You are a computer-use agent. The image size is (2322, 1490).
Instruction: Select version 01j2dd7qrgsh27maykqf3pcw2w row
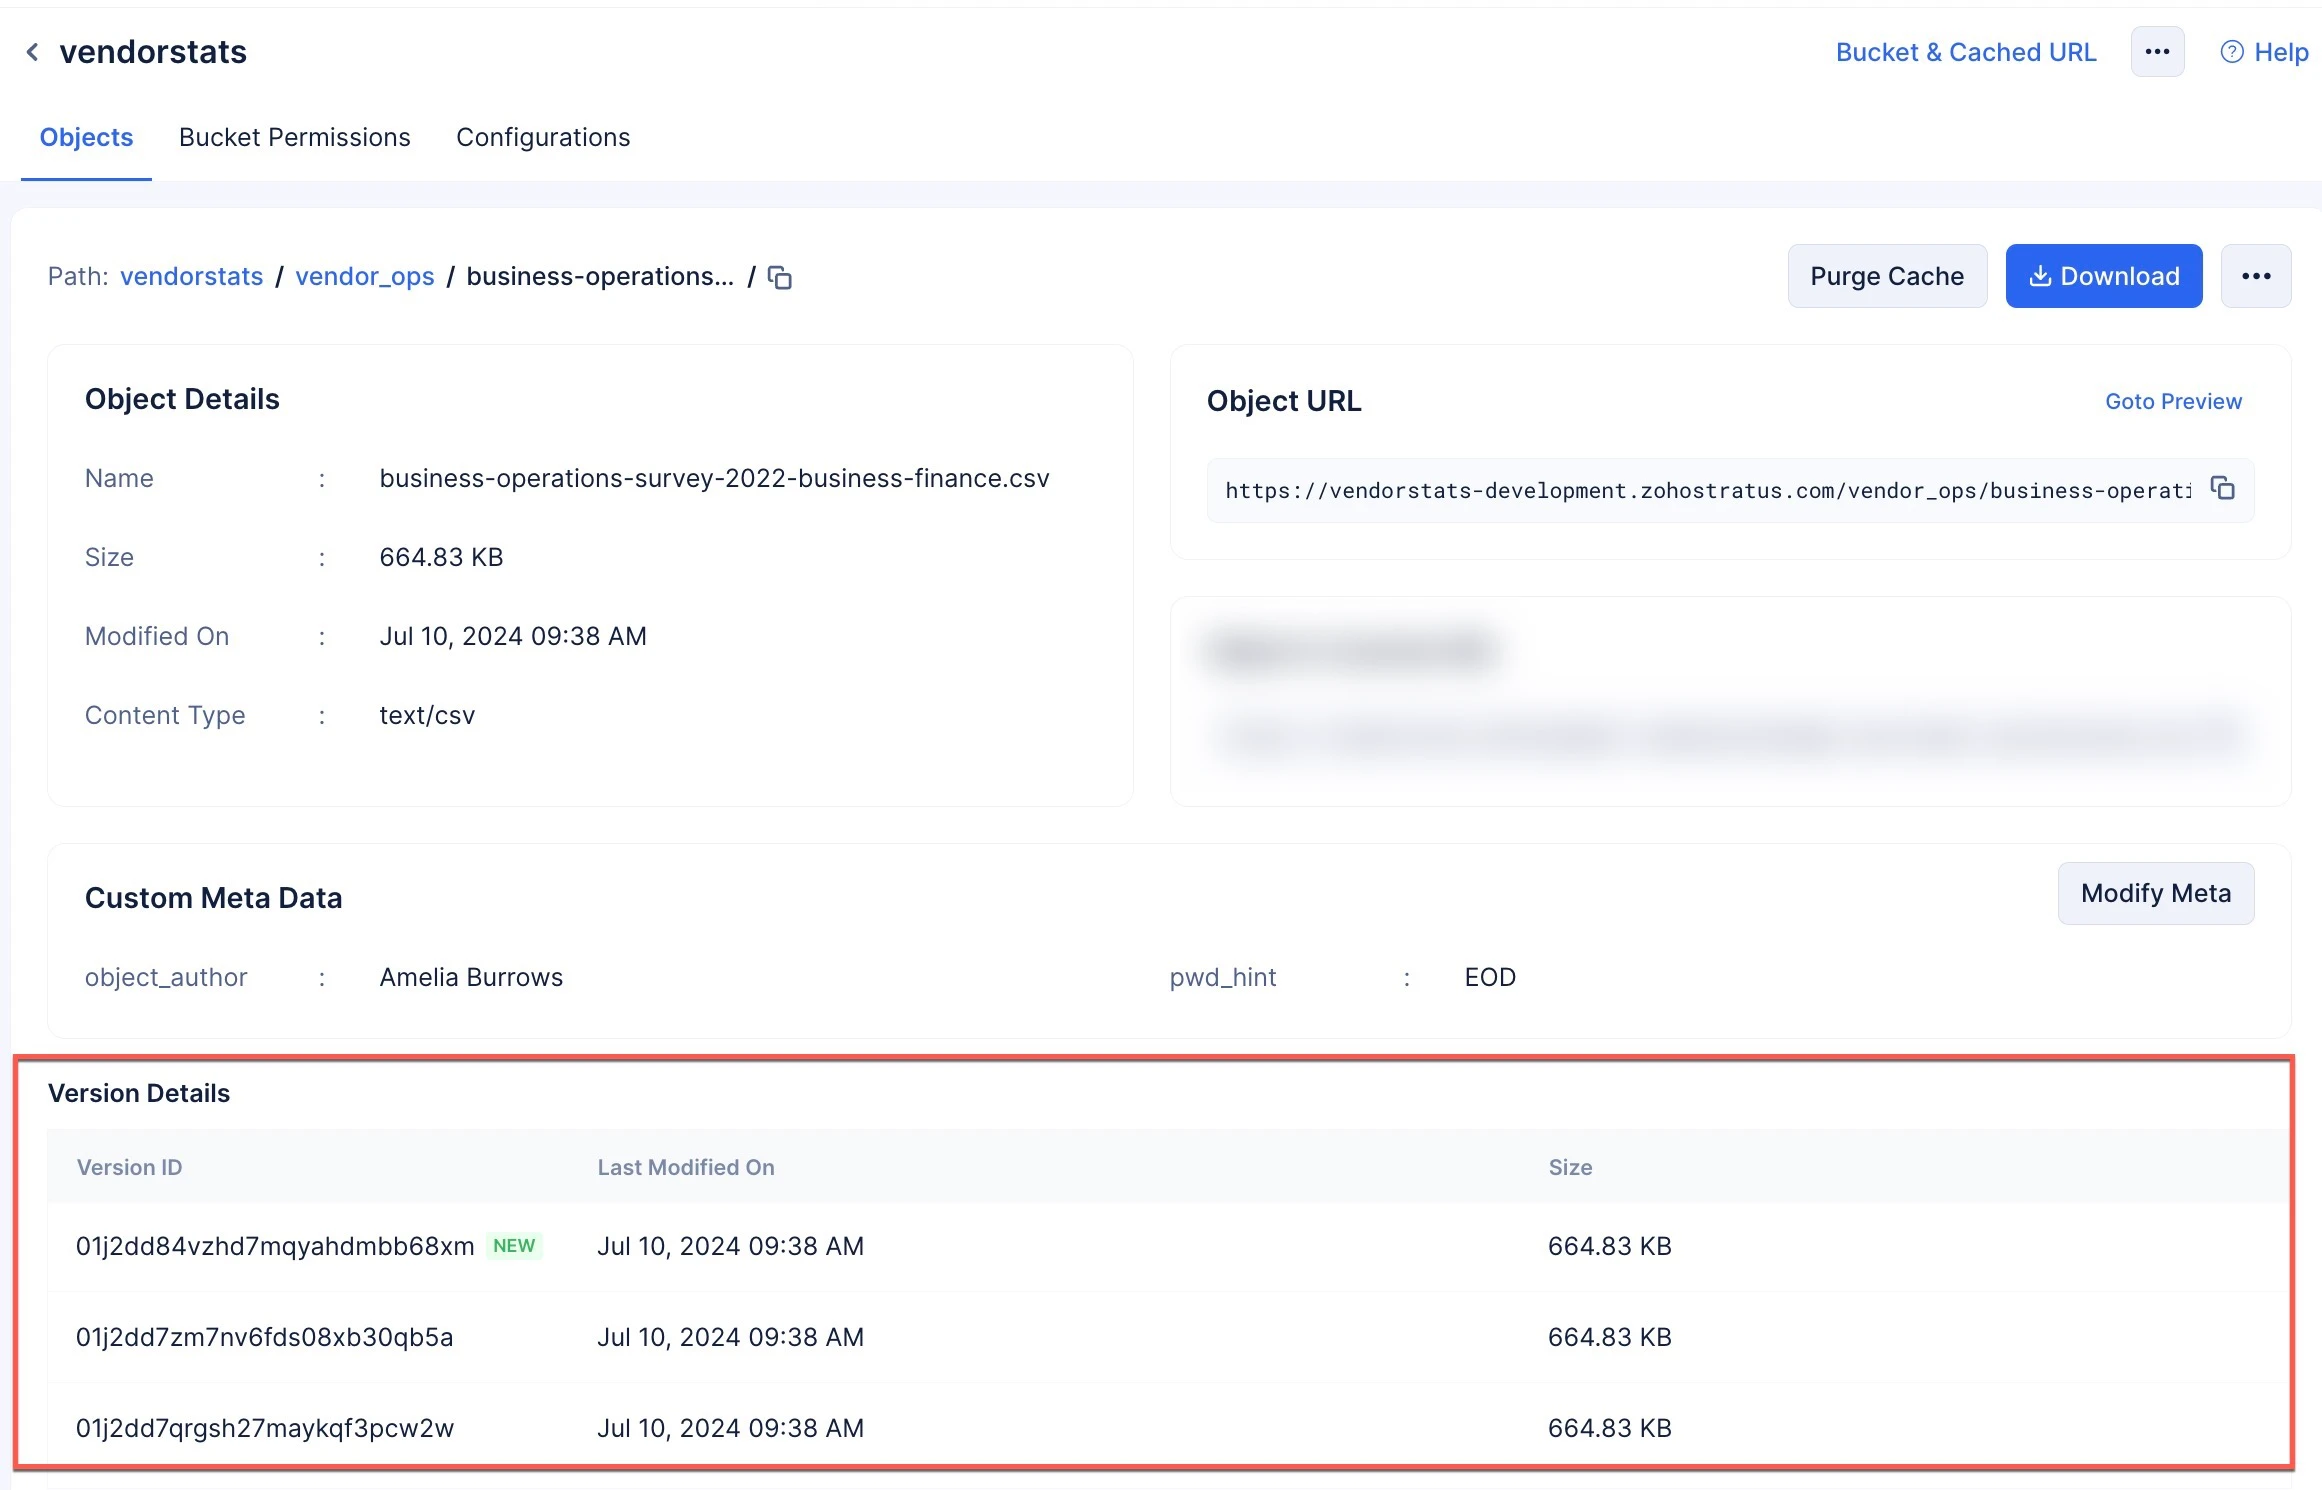pos(1167,1428)
